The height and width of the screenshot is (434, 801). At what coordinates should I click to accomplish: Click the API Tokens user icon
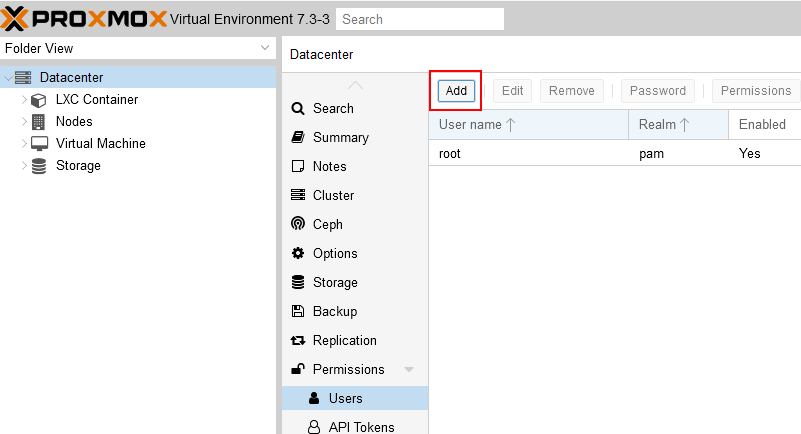314,427
